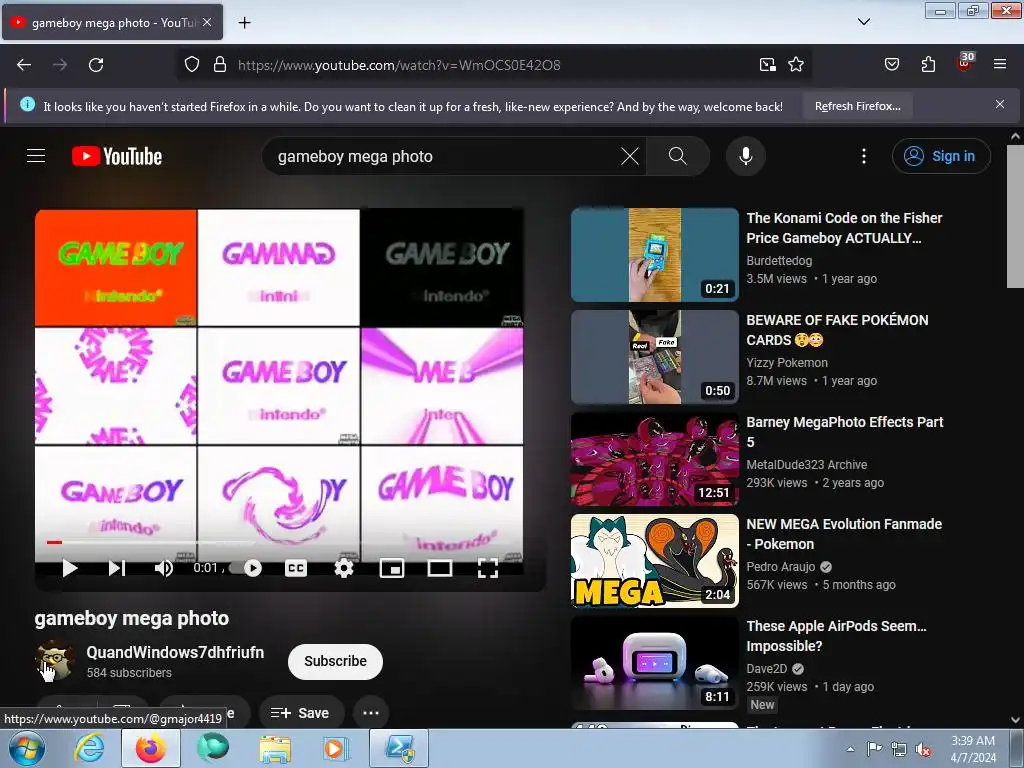Click the Pedro Araujo channel name
The width and height of the screenshot is (1024, 768).
[x=780, y=566]
